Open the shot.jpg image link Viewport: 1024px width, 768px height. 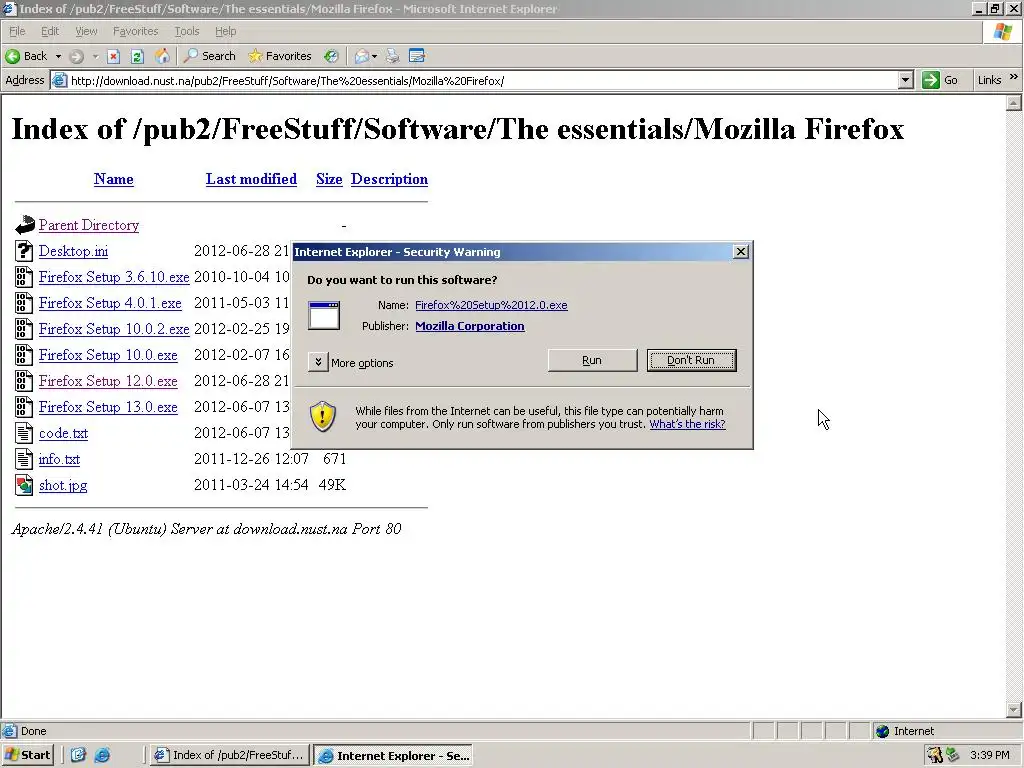click(x=63, y=485)
